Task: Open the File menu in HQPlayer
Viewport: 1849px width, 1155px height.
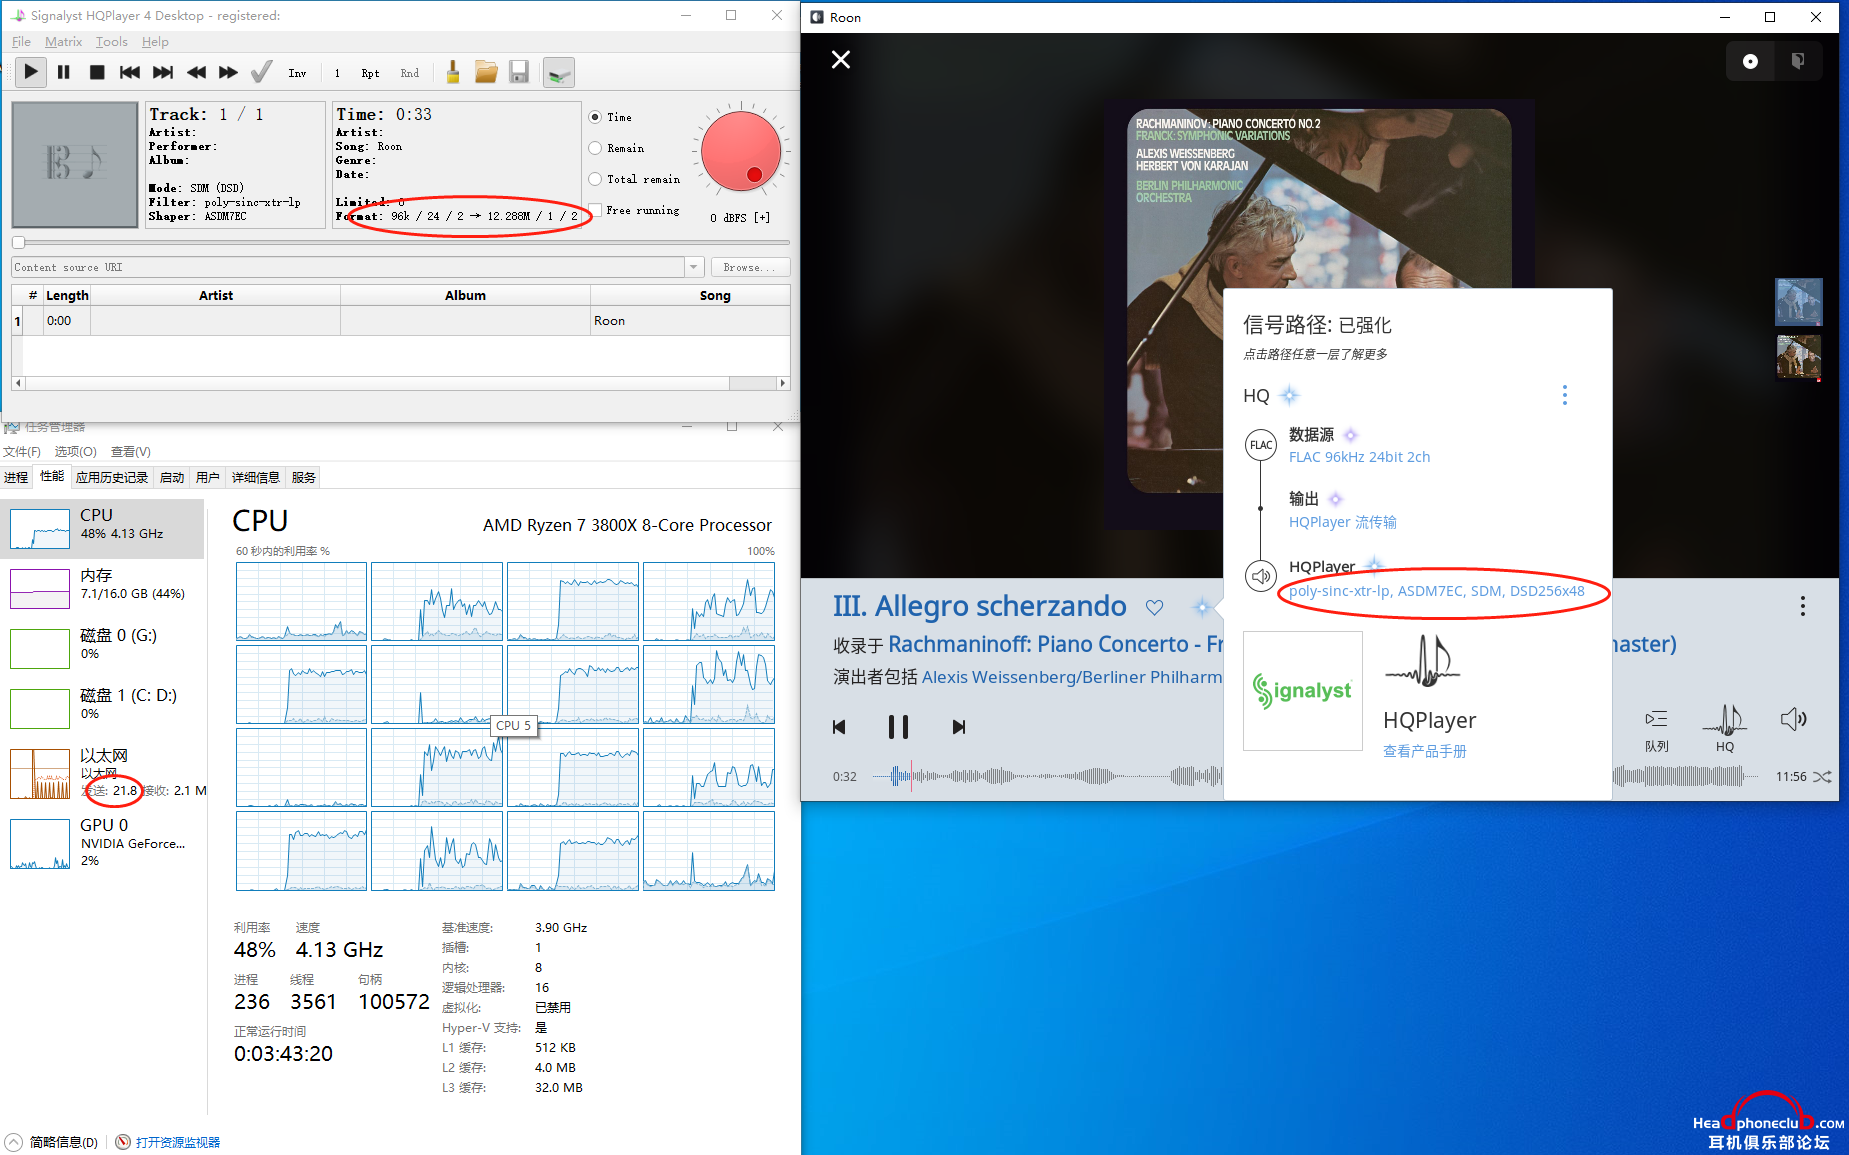Action: pos(21,42)
